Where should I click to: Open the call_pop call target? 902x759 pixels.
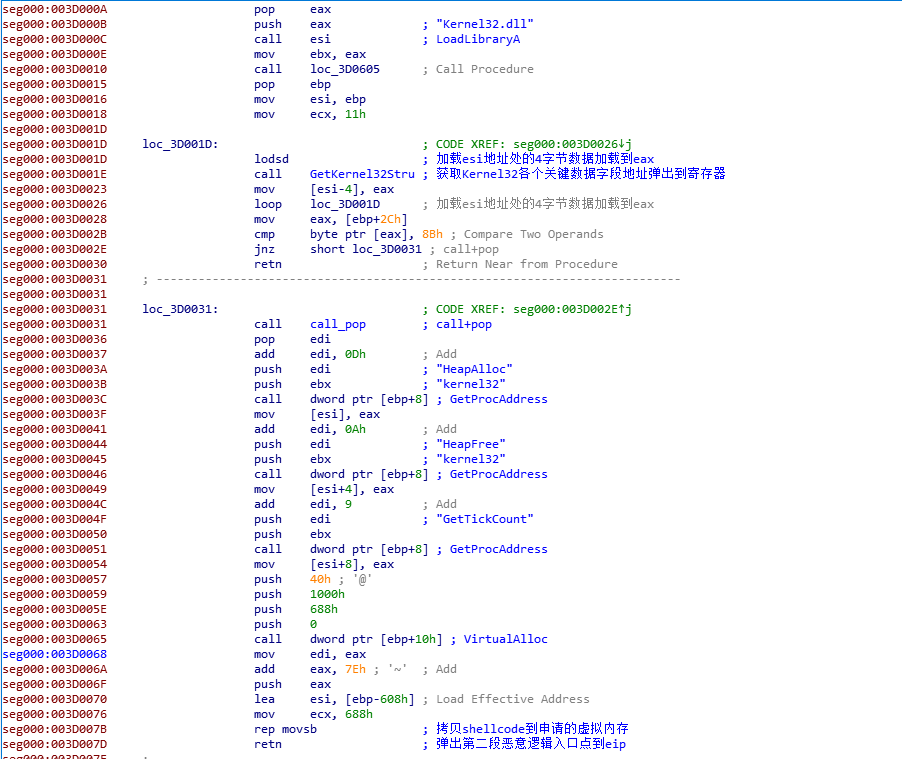[338, 324]
